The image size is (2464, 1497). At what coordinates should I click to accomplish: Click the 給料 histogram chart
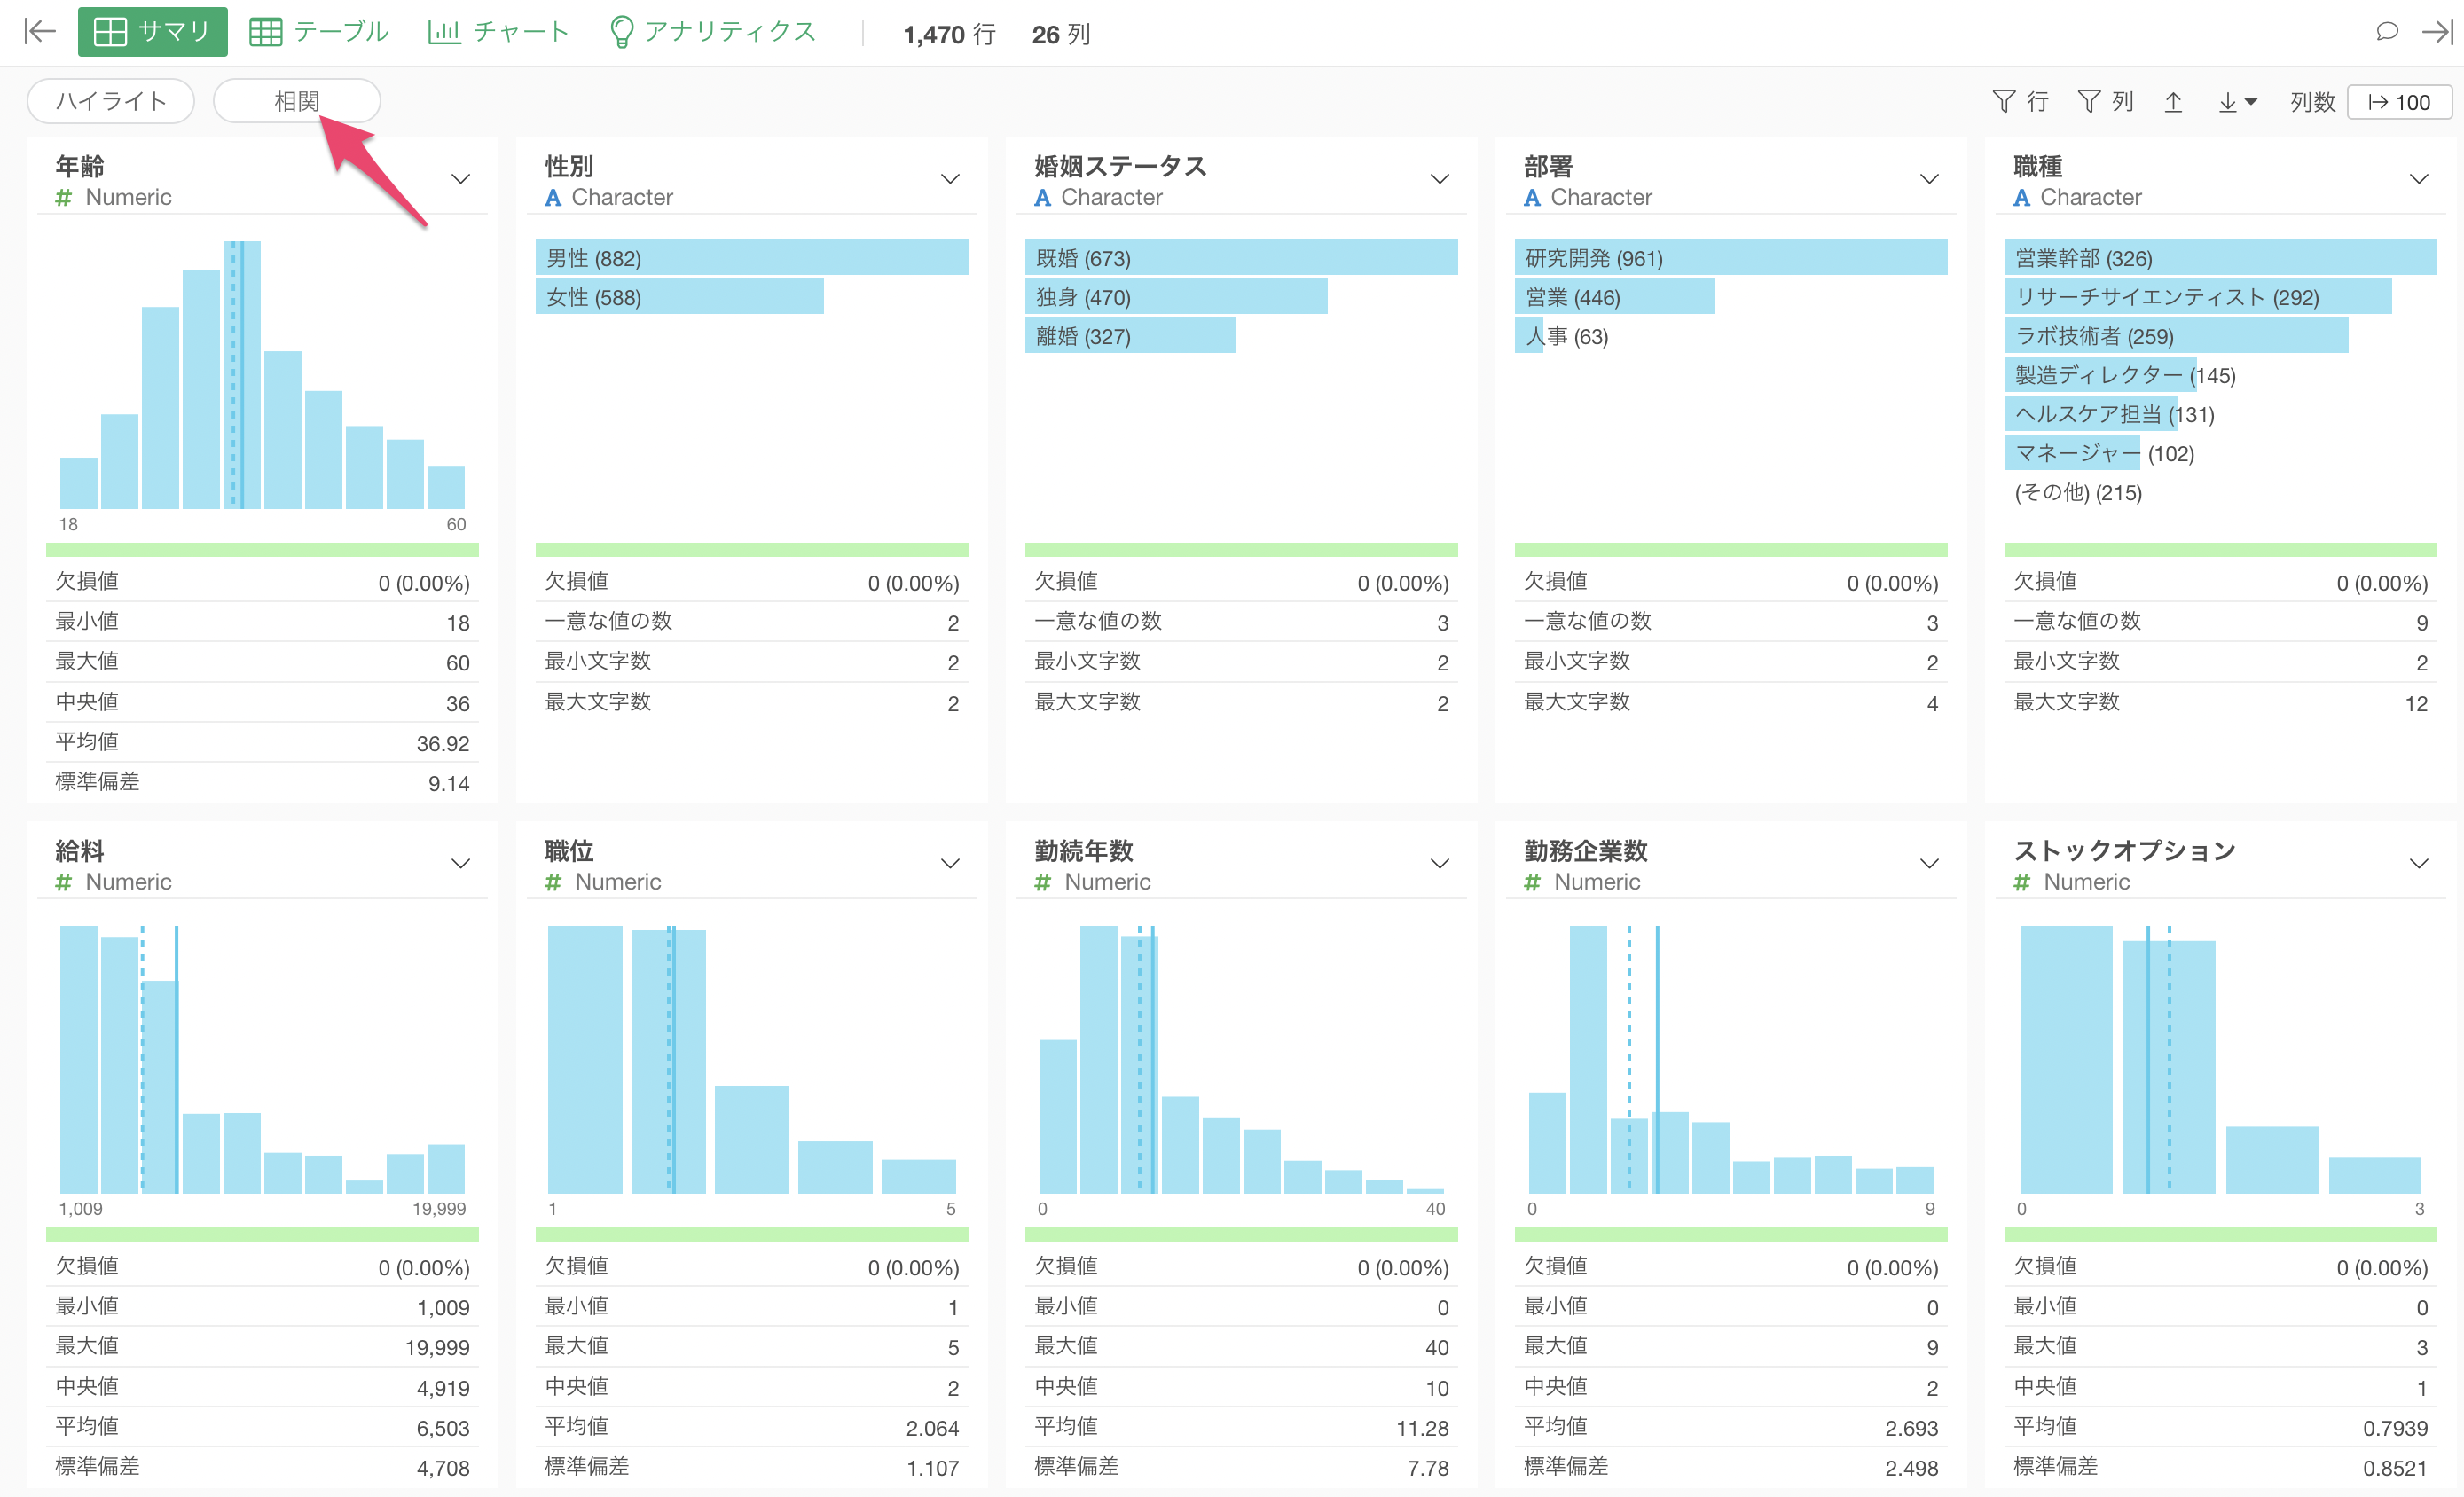point(262,1060)
